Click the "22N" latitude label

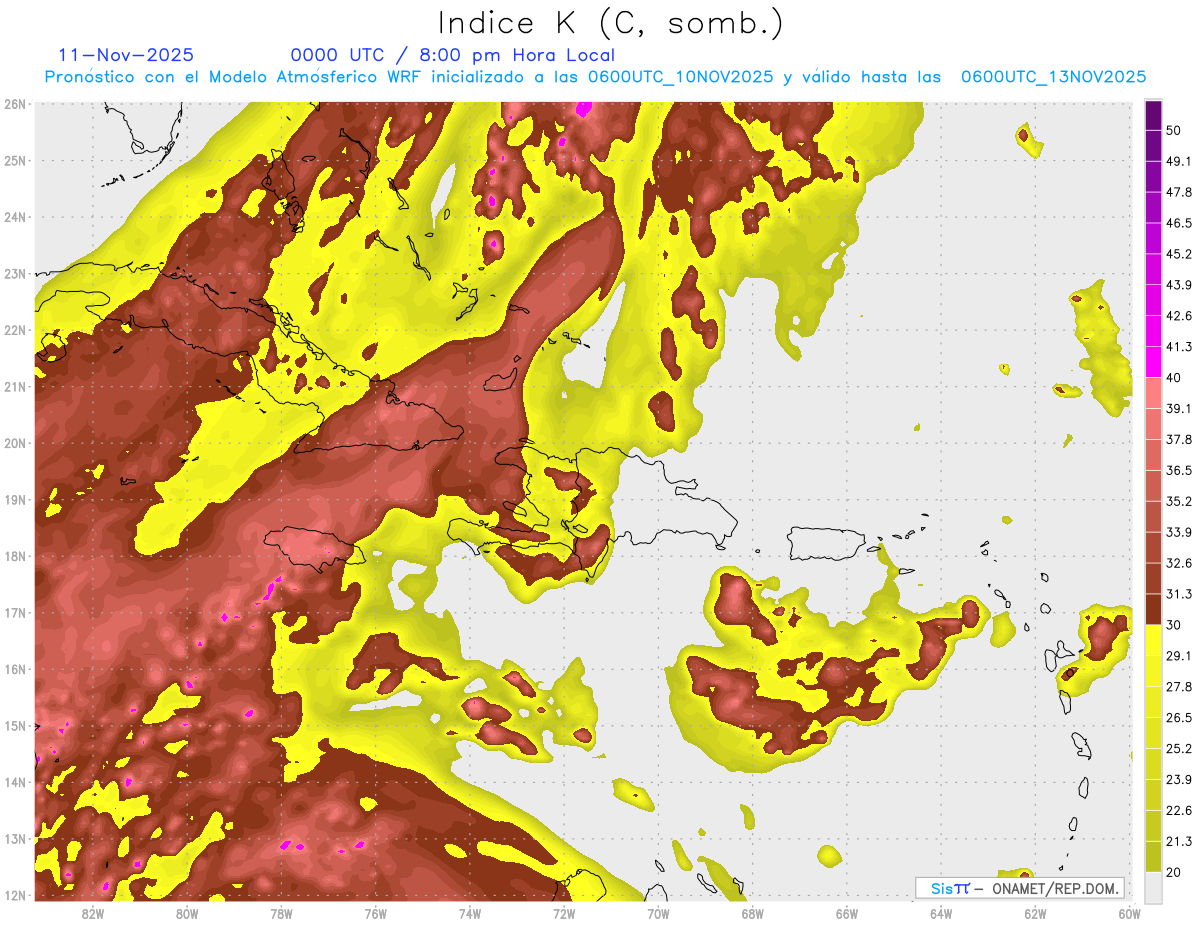coord(15,330)
